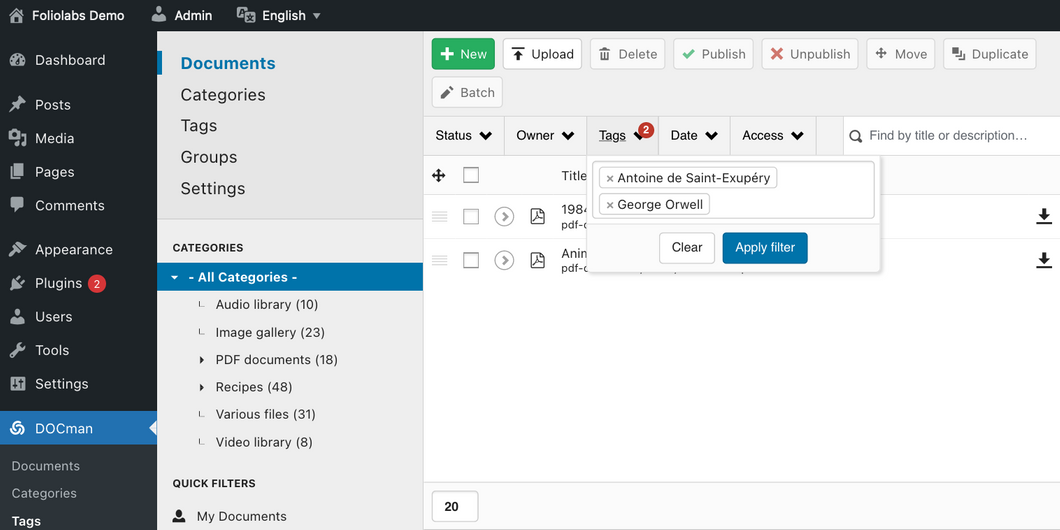Image resolution: width=1060 pixels, height=530 pixels.
Task: Click the circled arrow icon on first row
Action: pos(504,216)
